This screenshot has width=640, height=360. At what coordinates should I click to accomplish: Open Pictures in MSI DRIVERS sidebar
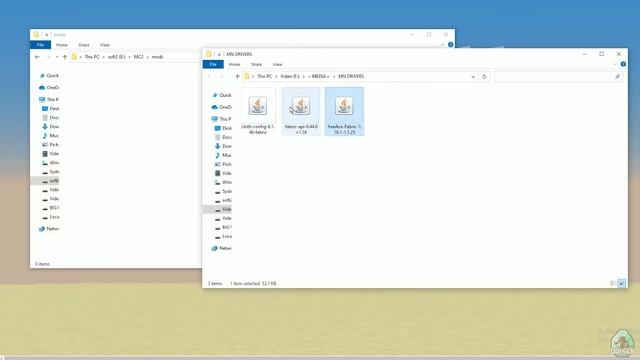[224, 164]
